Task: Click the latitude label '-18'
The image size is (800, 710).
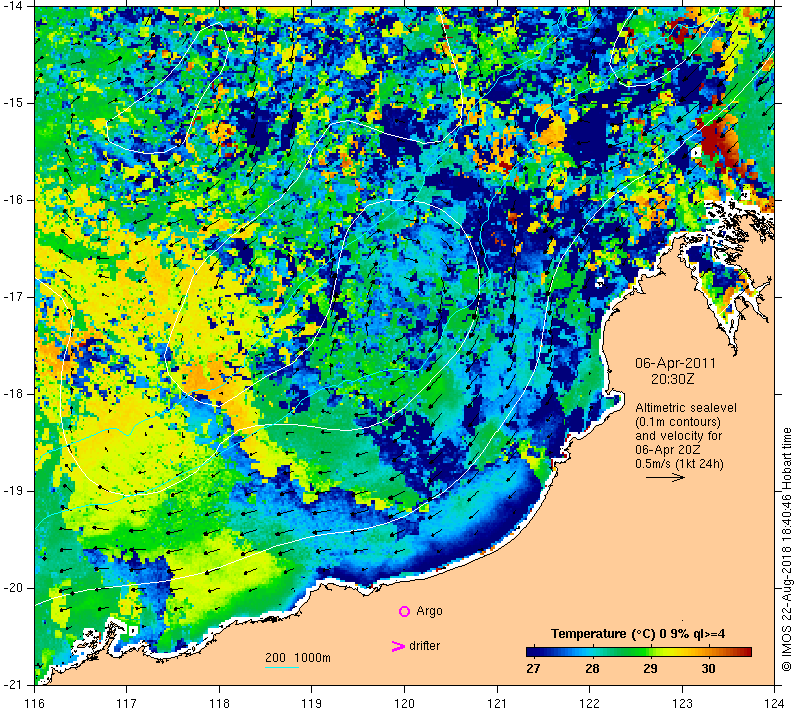Action: (11, 394)
